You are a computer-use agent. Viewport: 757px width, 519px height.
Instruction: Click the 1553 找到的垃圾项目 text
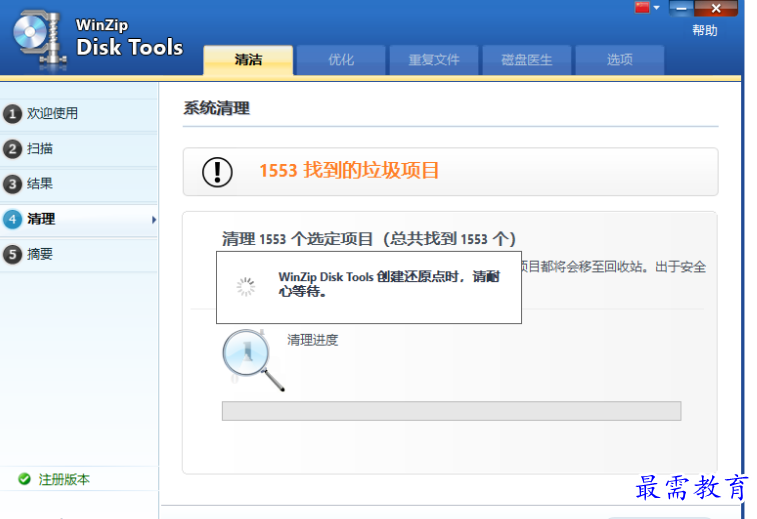(349, 170)
